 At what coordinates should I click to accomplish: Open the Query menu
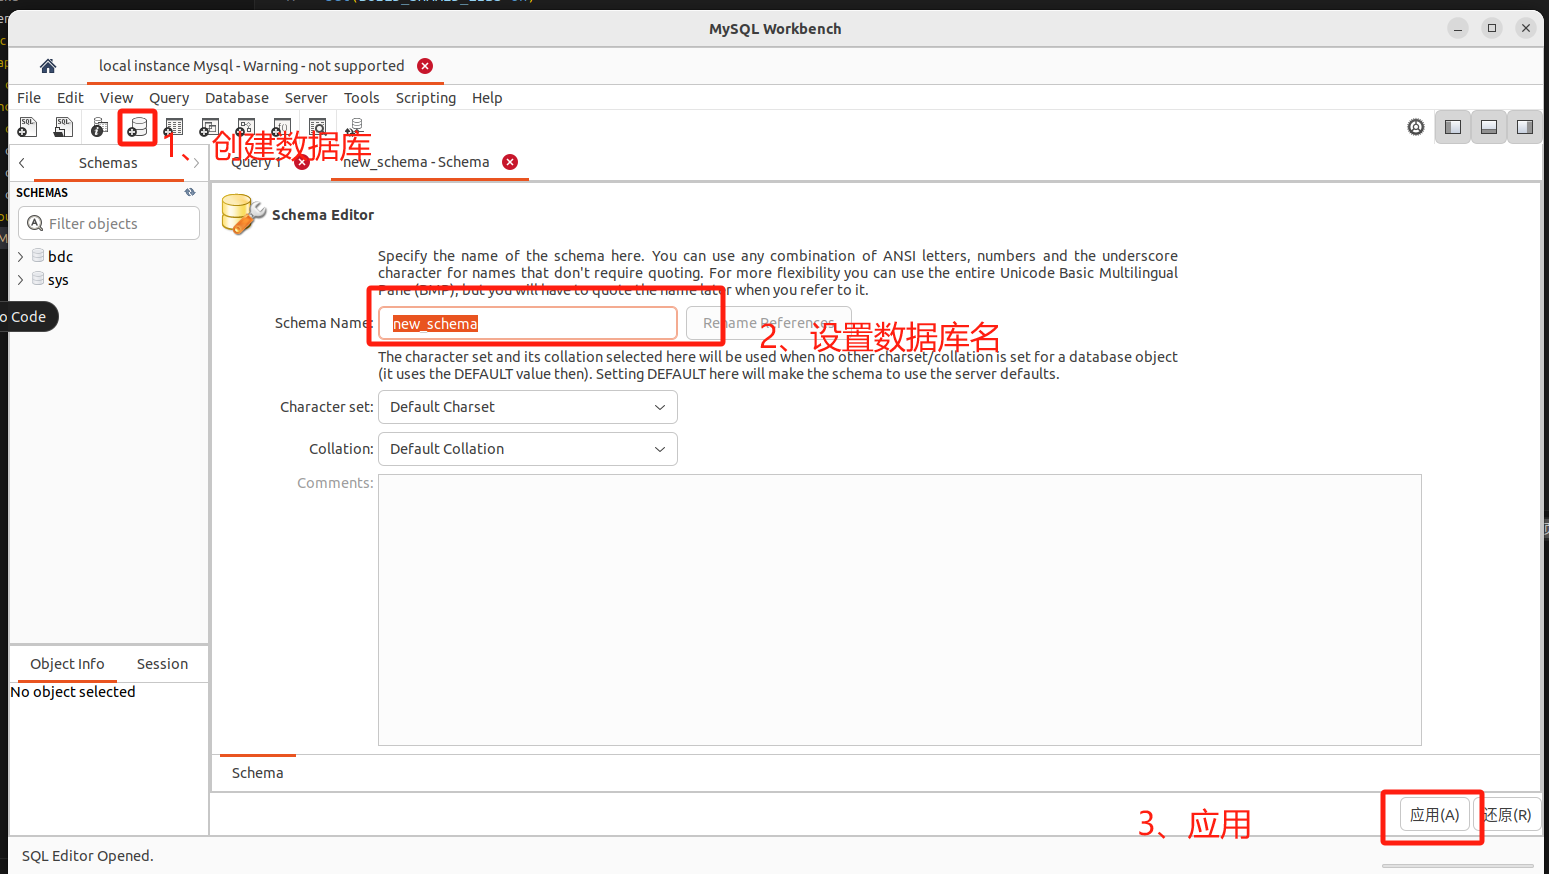click(x=169, y=98)
